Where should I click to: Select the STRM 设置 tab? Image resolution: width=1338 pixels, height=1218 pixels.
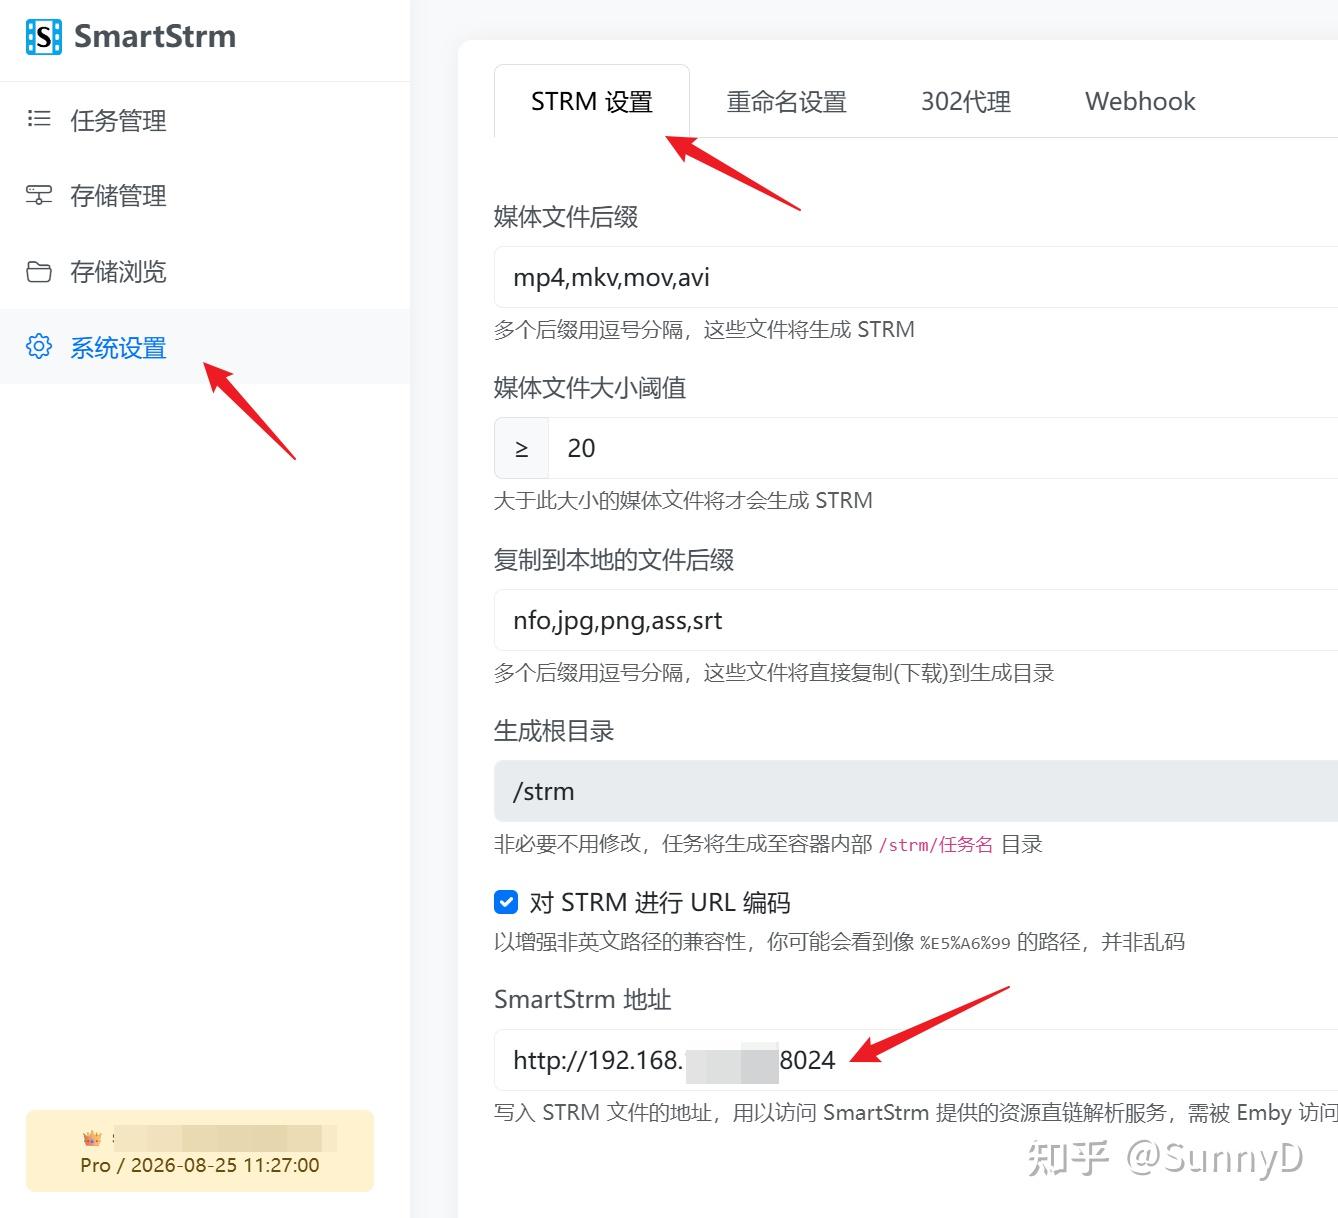pos(592,101)
